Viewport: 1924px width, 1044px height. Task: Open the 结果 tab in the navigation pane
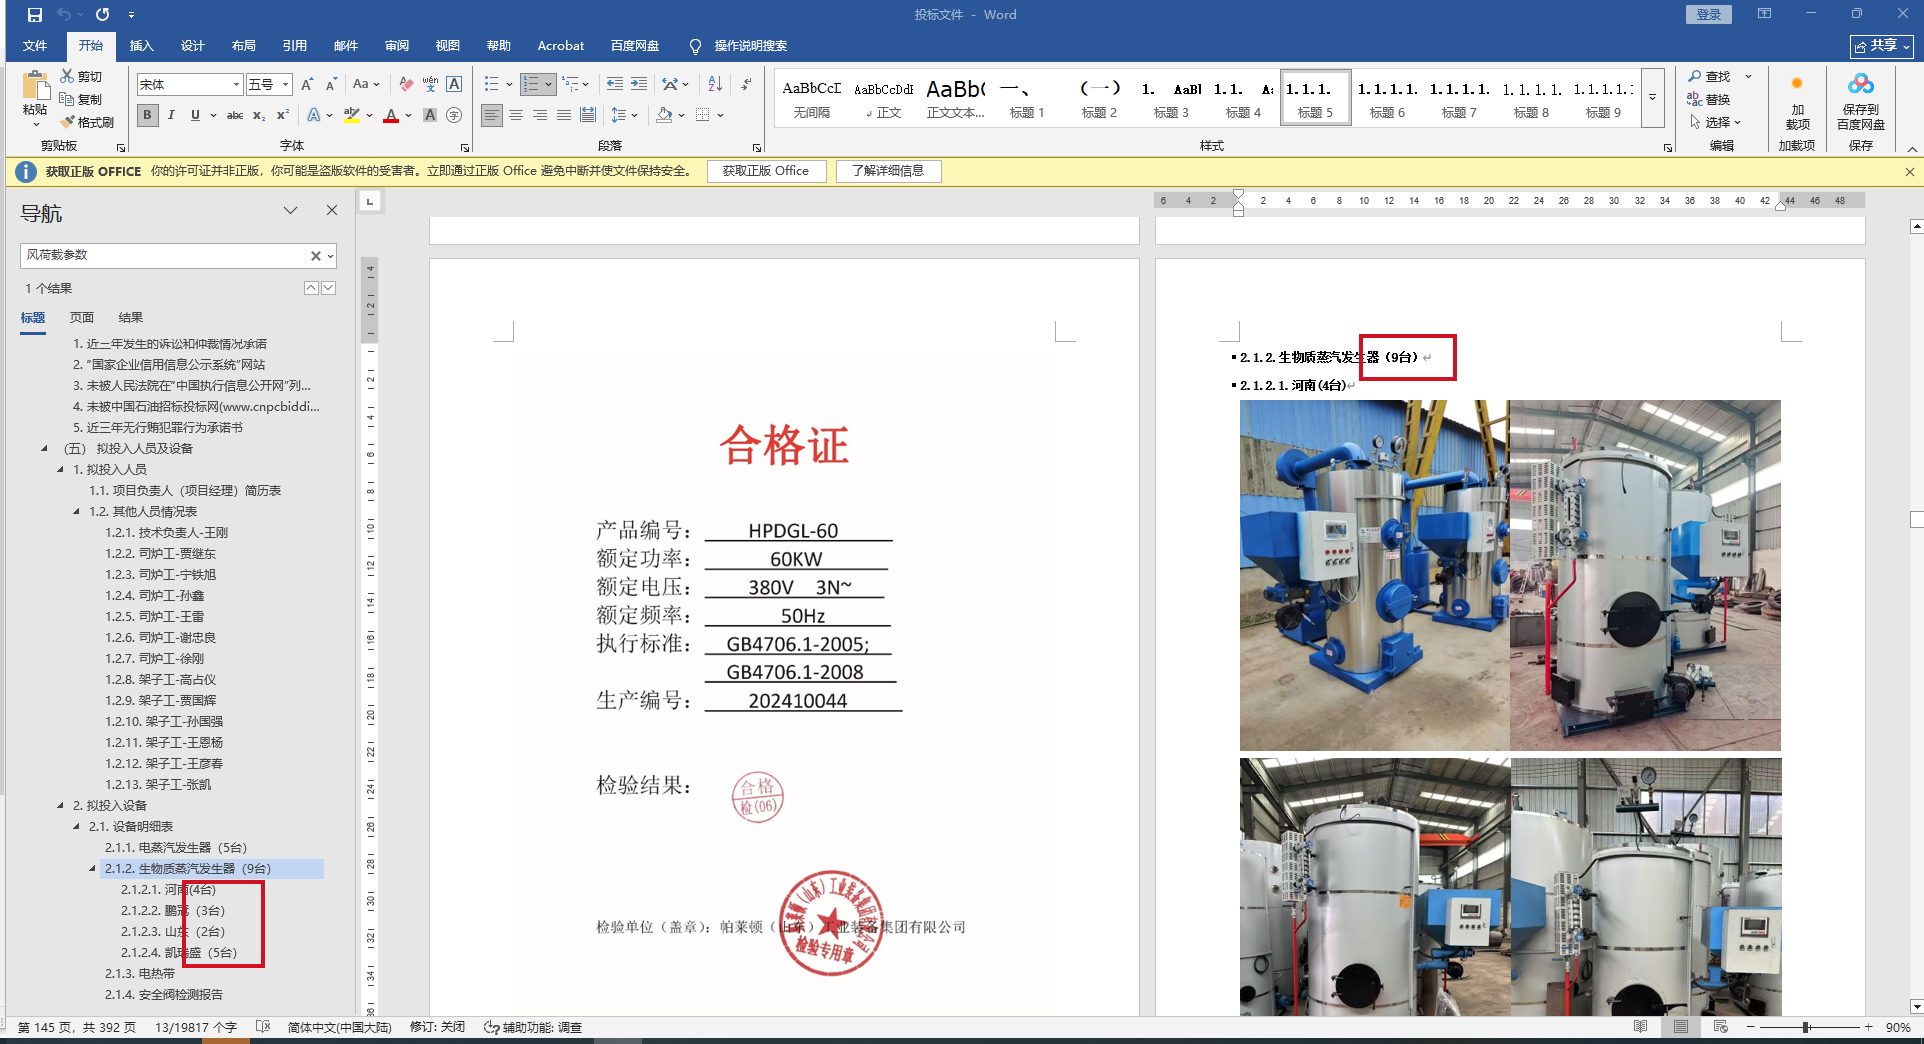coord(131,318)
